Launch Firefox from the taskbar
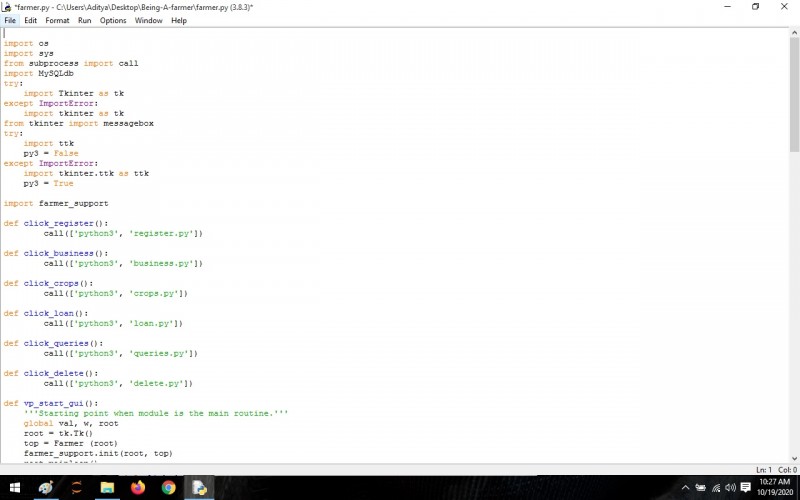This screenshot has height=500, width=800. 138,488
